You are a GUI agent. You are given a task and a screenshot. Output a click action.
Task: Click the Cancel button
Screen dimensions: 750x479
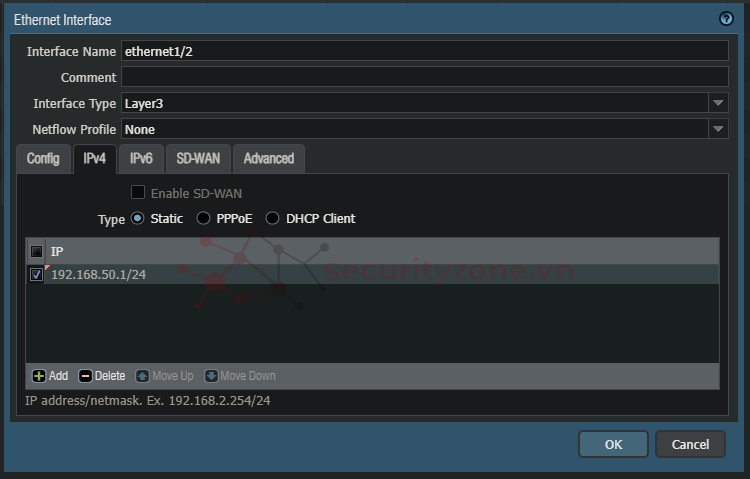point(690,444)
